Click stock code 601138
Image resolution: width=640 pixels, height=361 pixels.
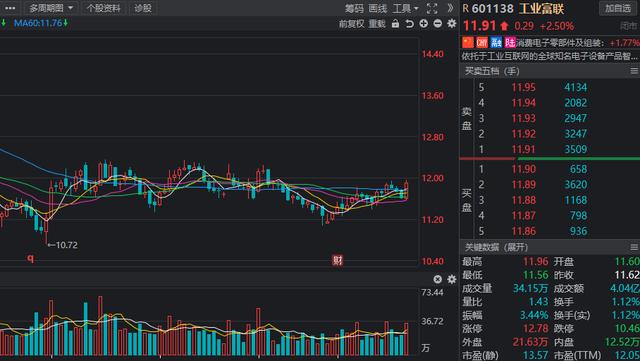[x=492, y=9]
